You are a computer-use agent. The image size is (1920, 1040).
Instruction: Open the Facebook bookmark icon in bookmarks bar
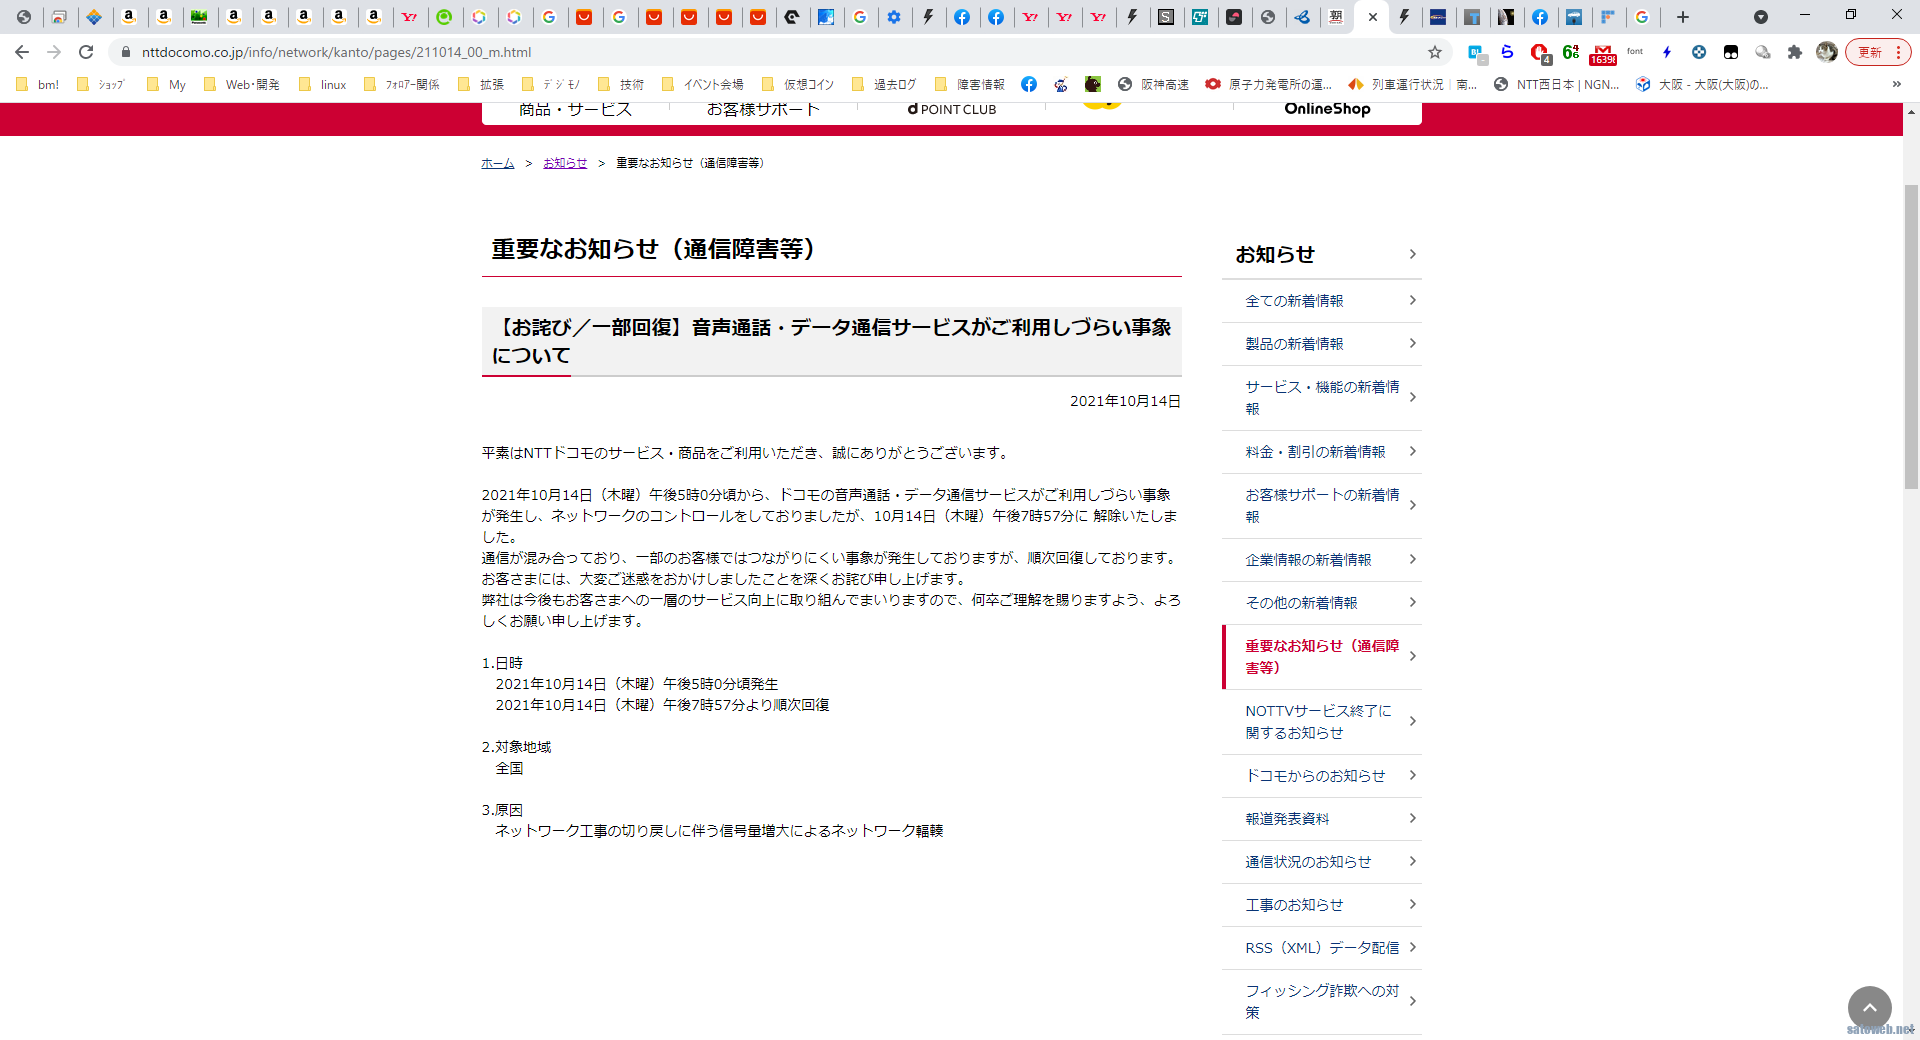[x=1029, y=85]
